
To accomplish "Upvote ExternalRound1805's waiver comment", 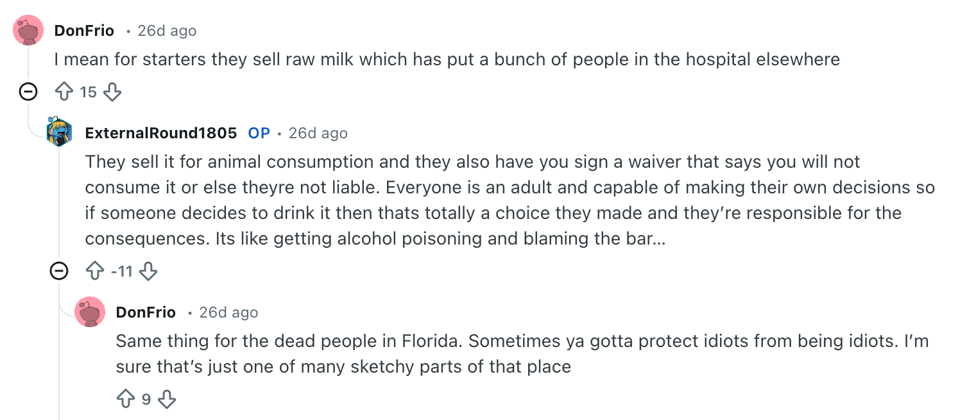I will coord(96,271).
